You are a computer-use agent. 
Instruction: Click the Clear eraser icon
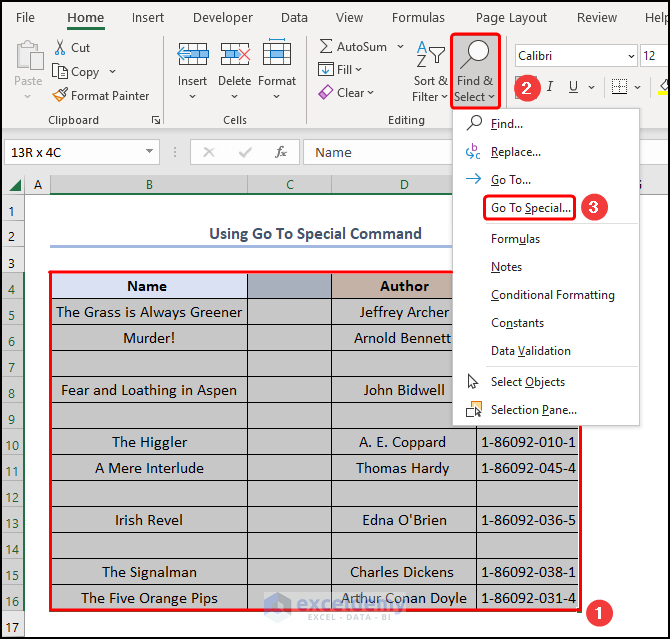tap(326, 92)
